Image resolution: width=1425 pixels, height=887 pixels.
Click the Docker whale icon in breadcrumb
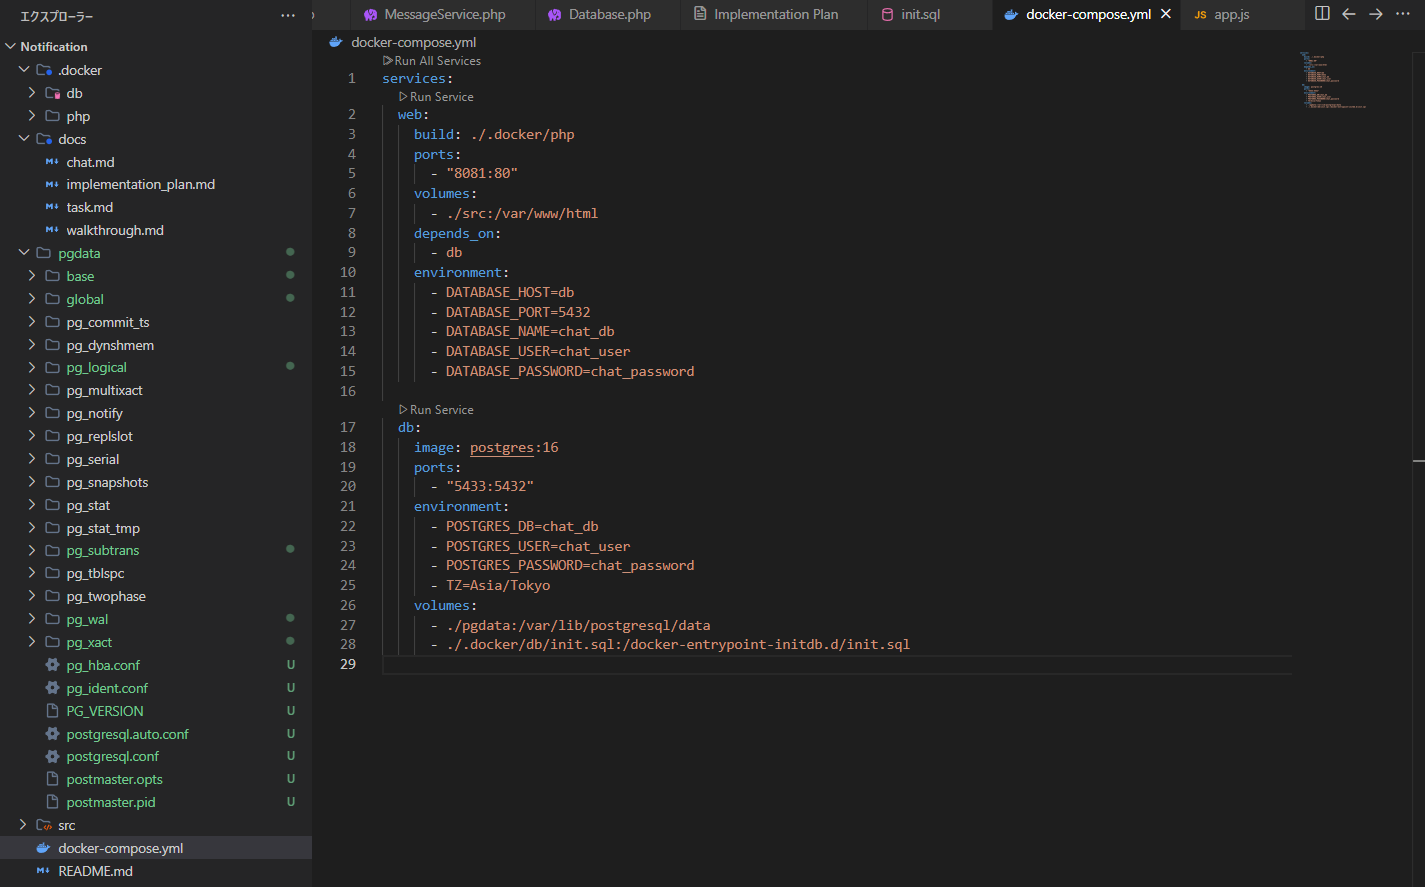336,42
